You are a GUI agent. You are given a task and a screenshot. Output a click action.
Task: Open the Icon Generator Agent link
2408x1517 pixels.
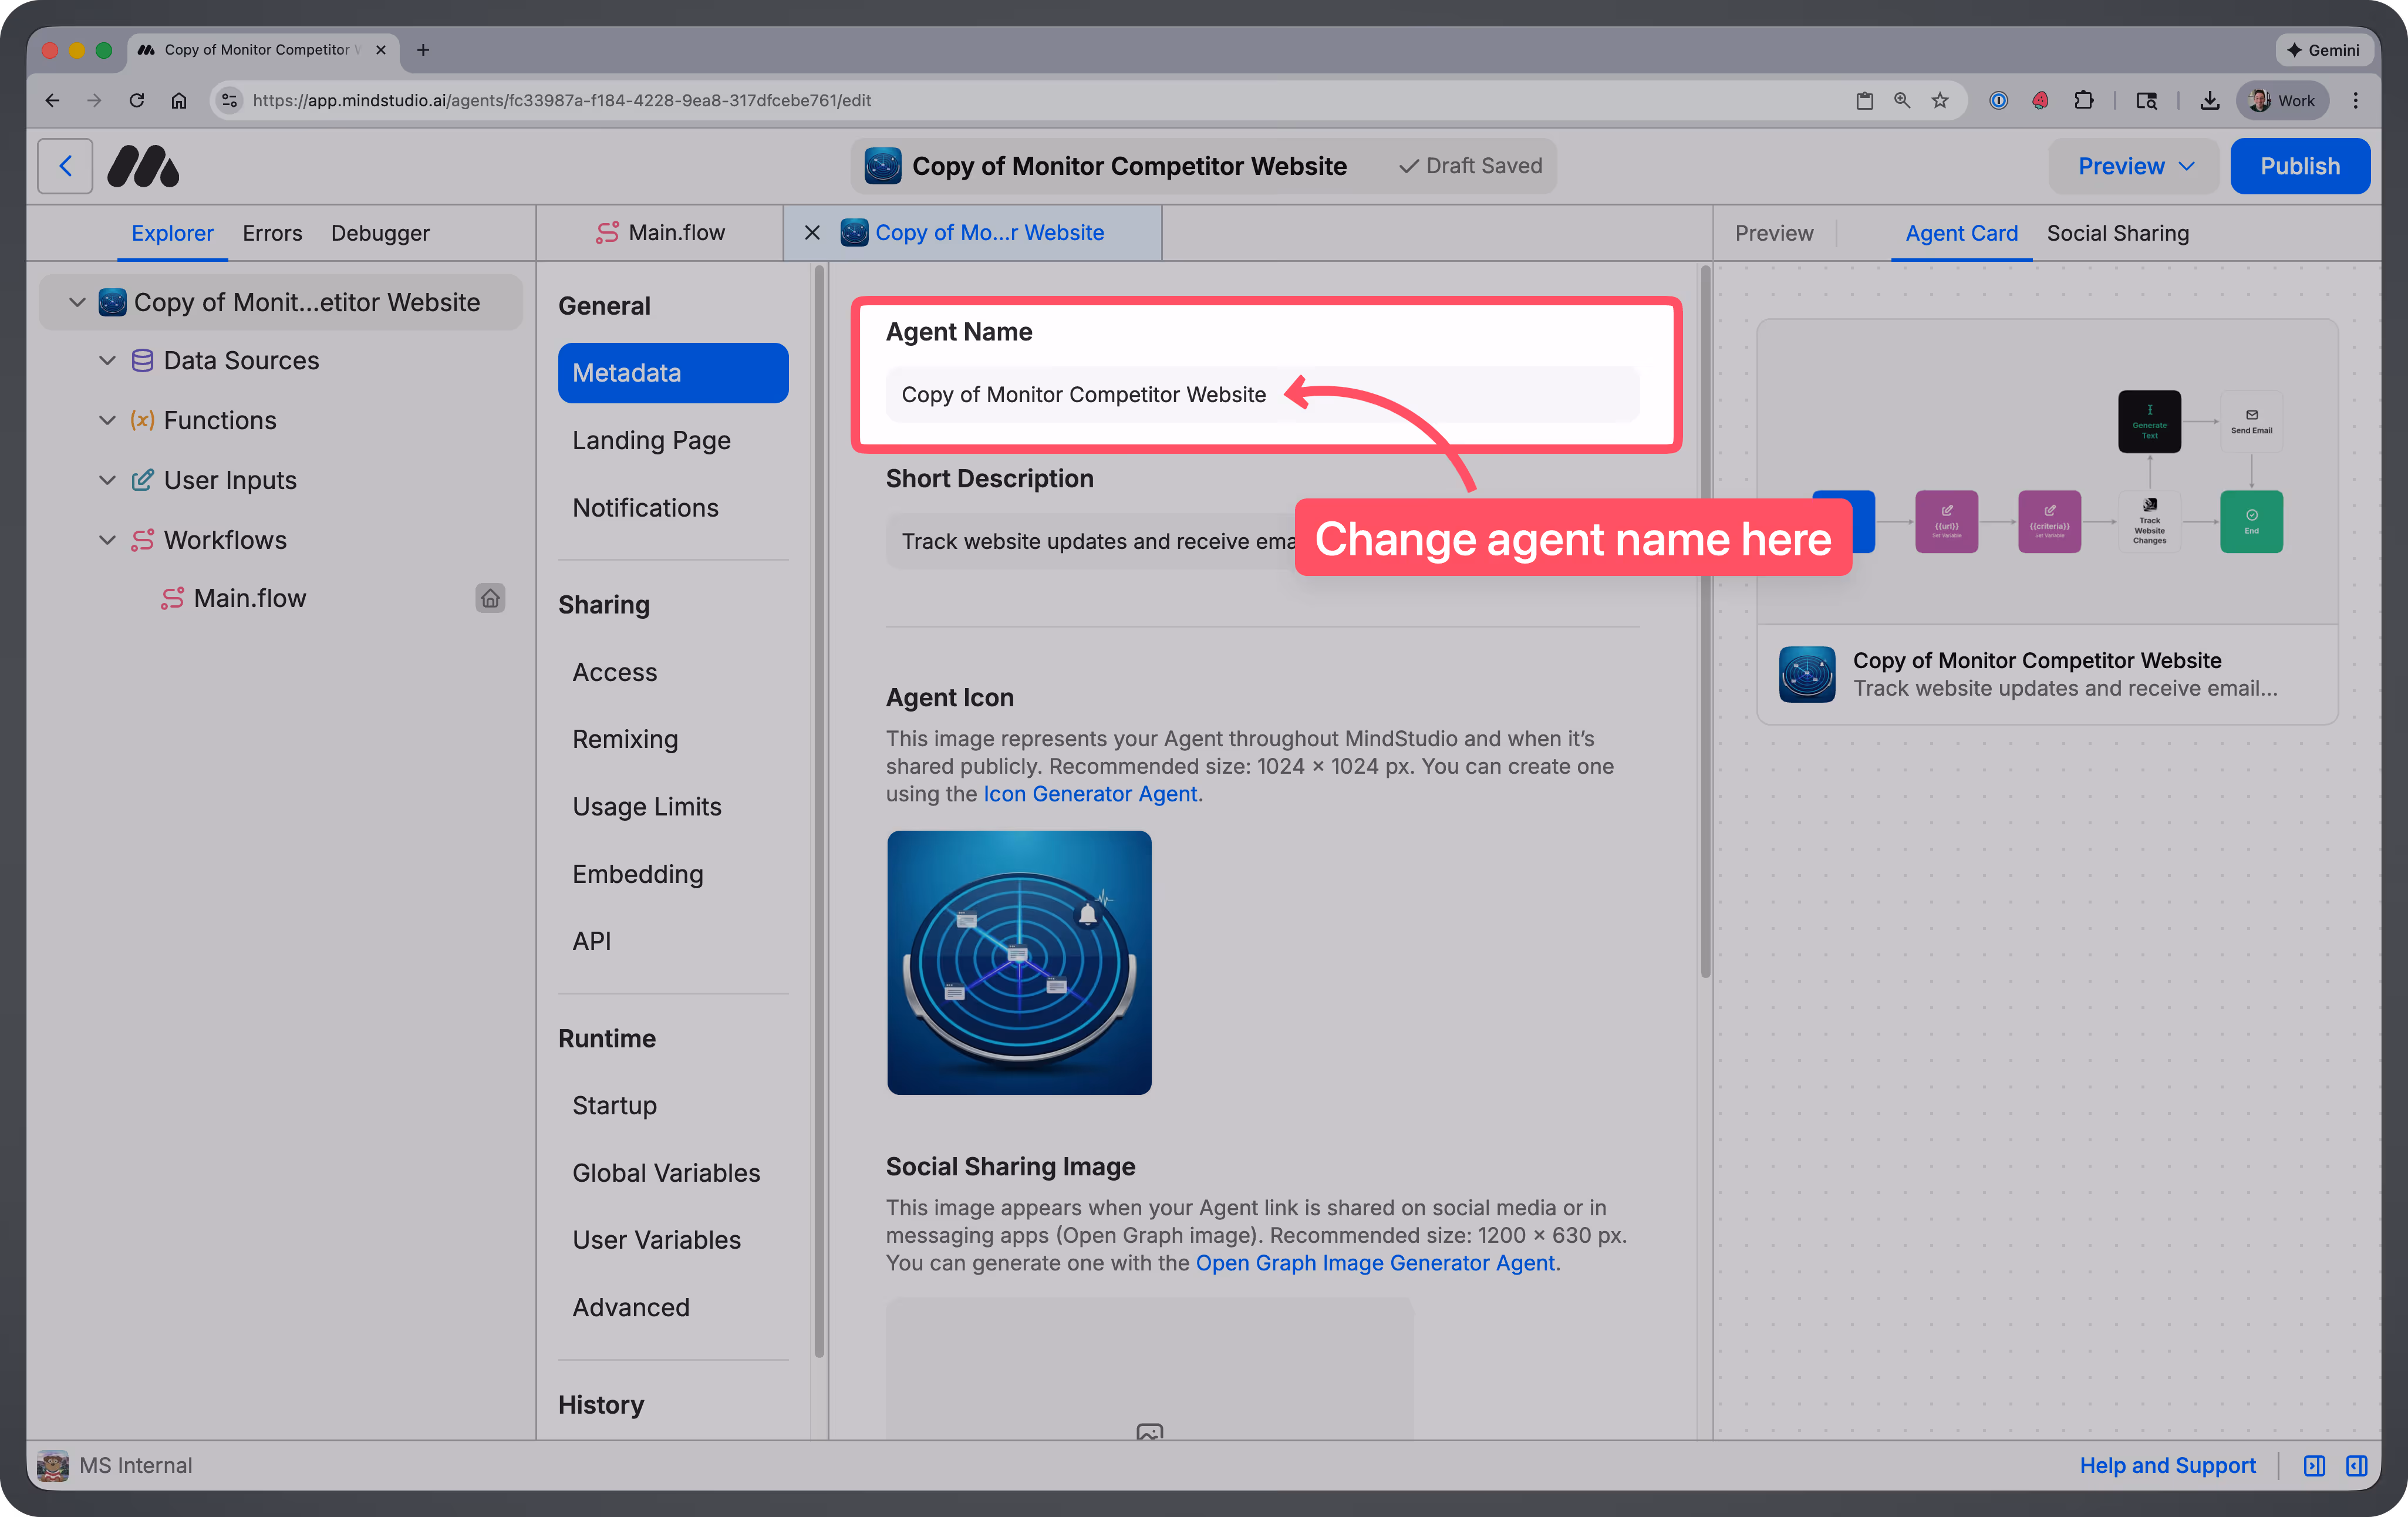point(1090,794)
